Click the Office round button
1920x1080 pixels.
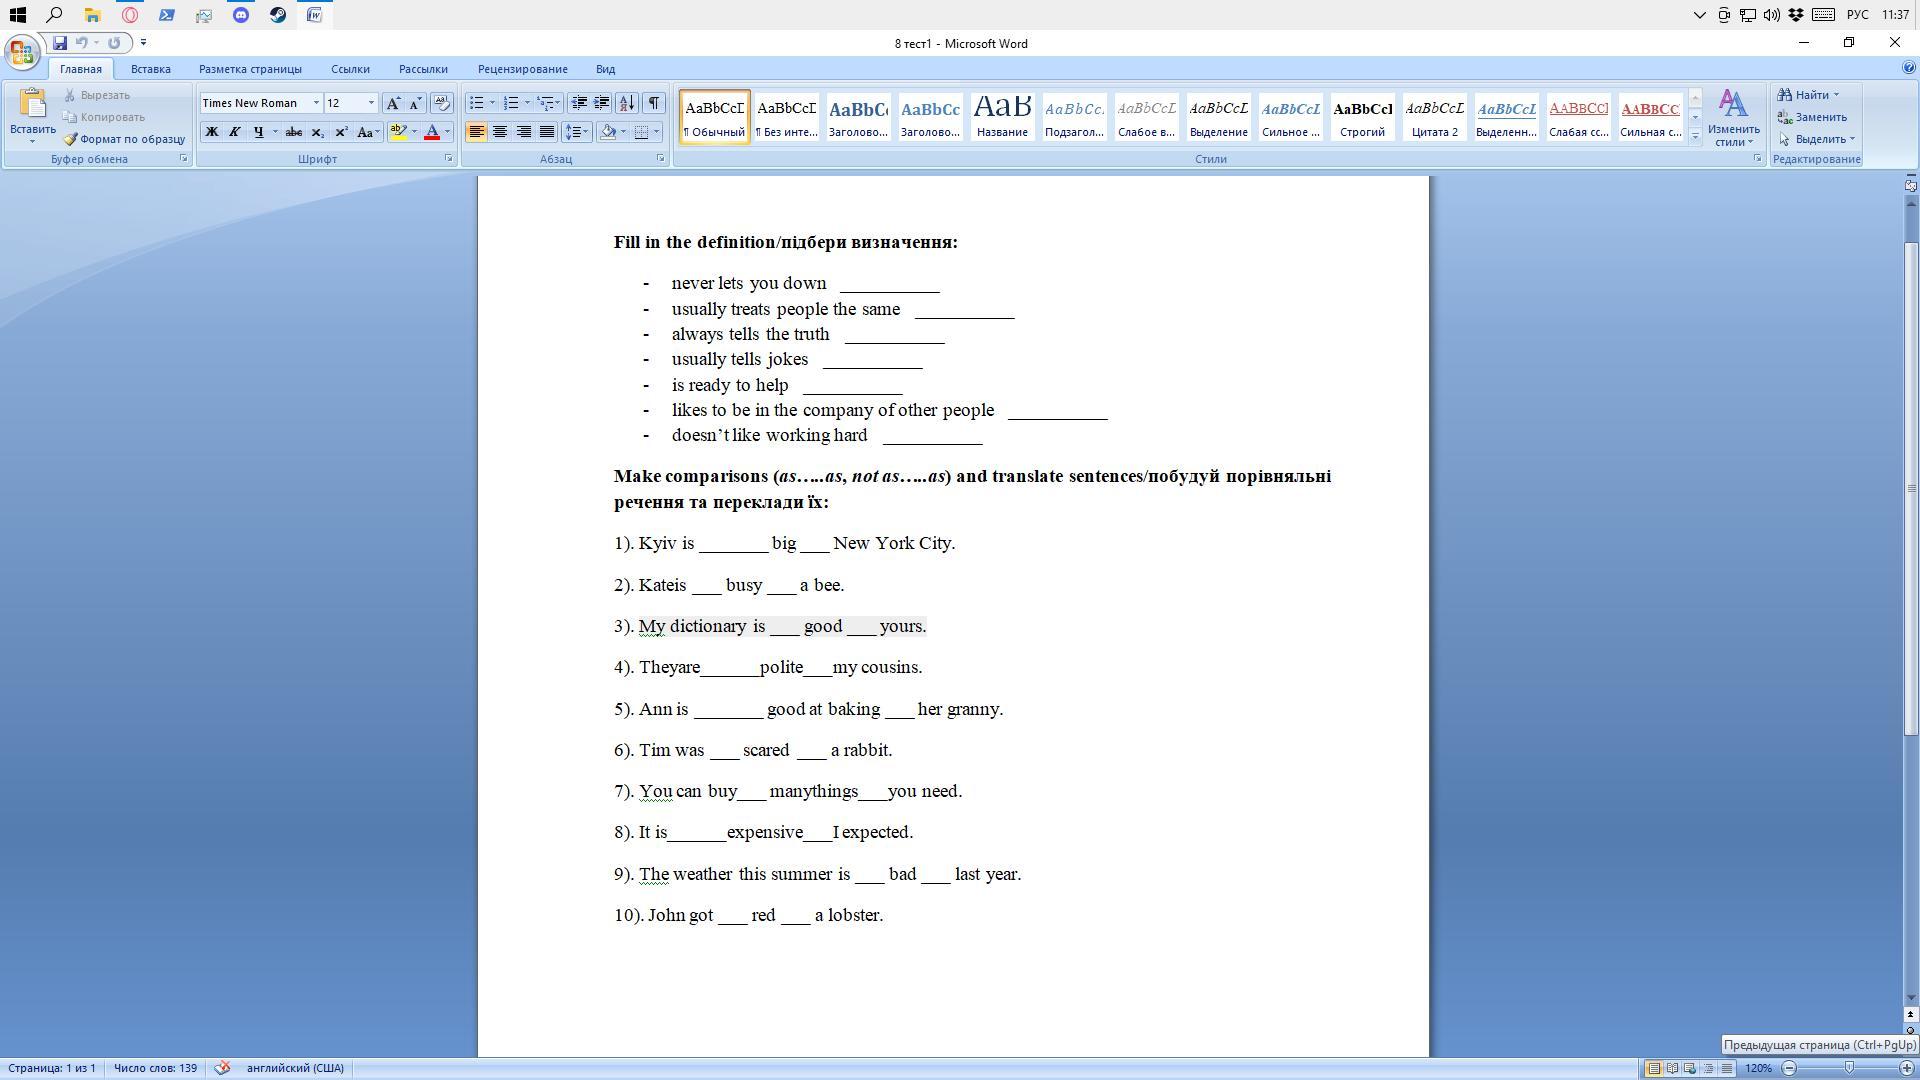click(22, 52)
